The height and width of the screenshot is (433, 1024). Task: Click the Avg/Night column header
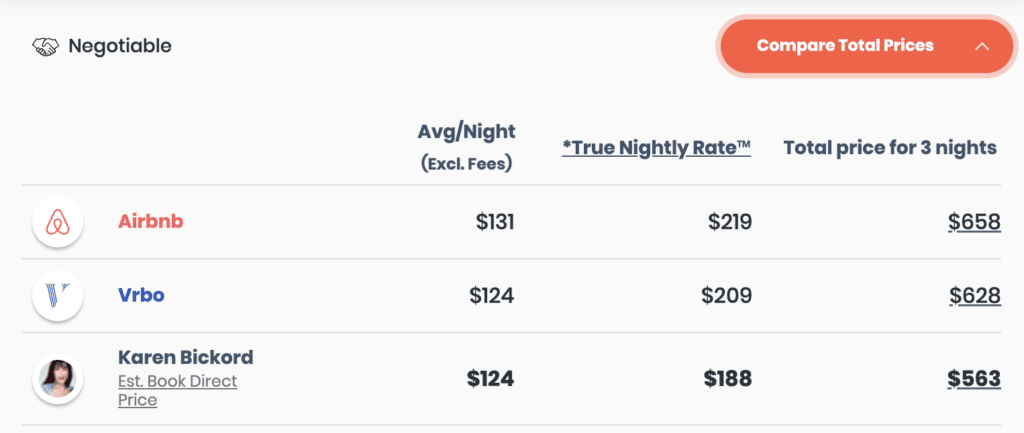click(466, 132)
